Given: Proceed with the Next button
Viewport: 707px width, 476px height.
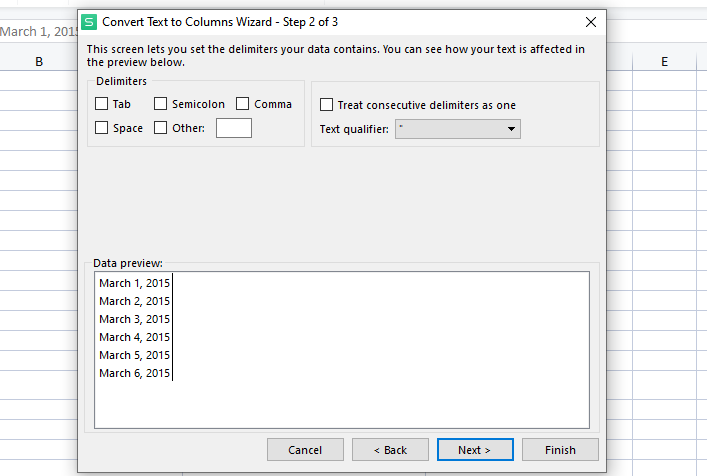Looking at the screenshot, I should [475, 450].
